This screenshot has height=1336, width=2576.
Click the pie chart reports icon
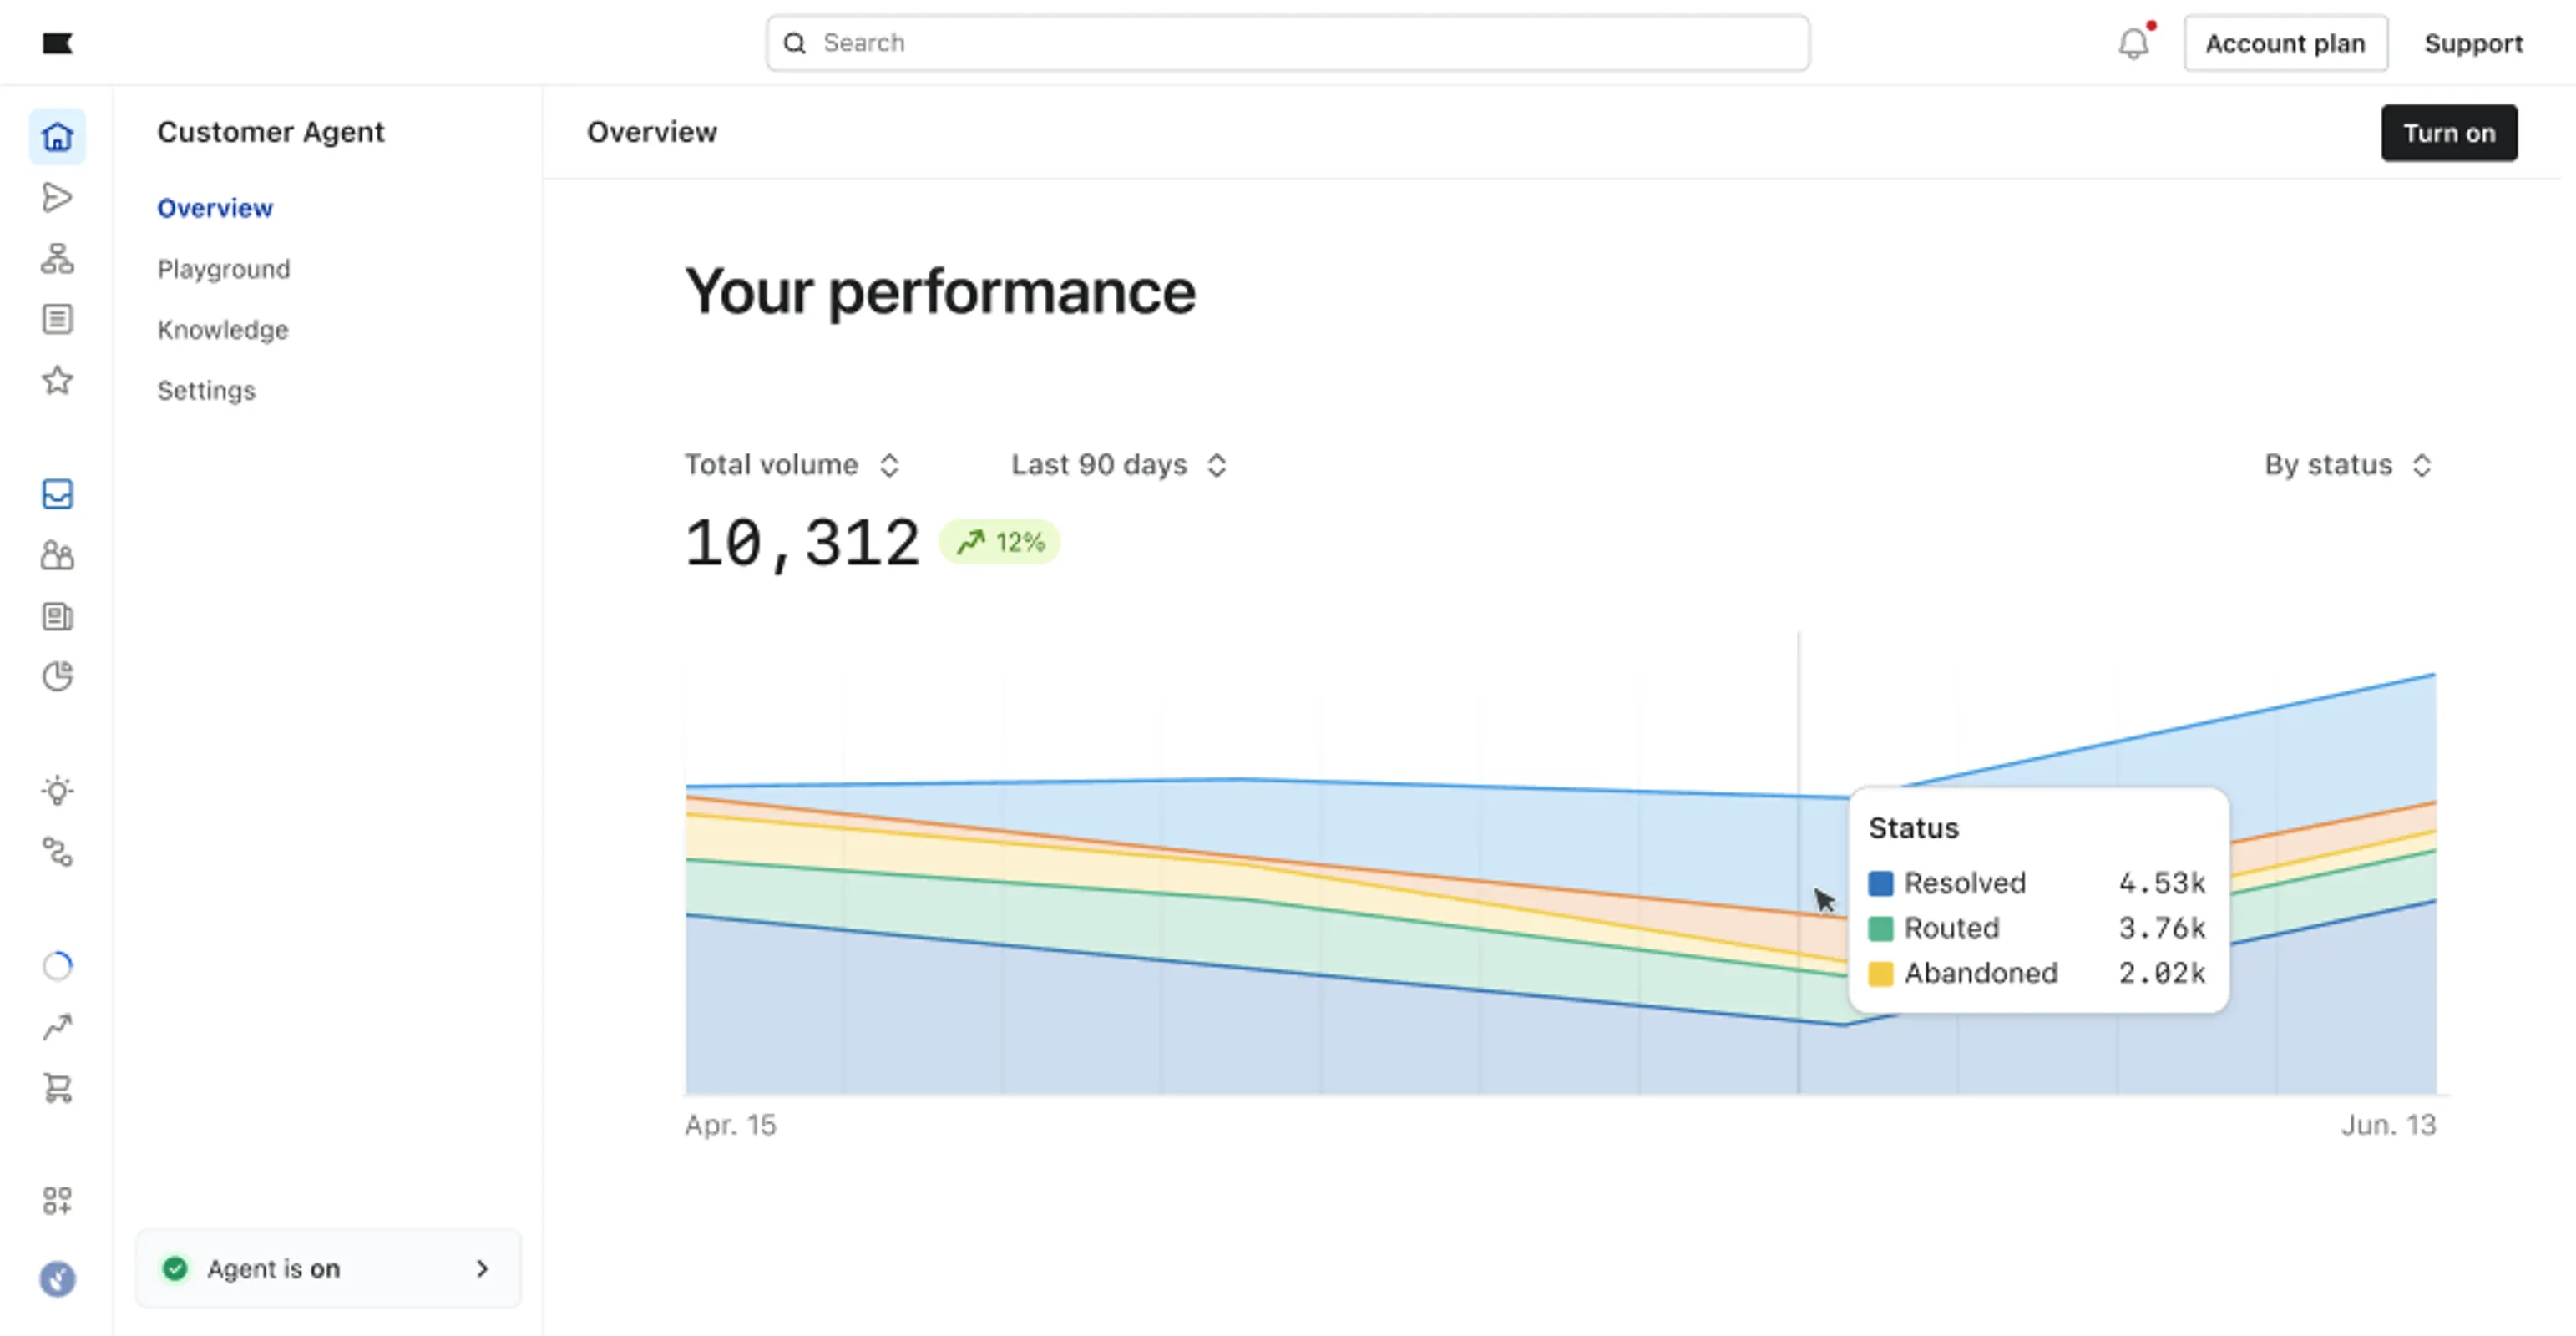[57, 676]
